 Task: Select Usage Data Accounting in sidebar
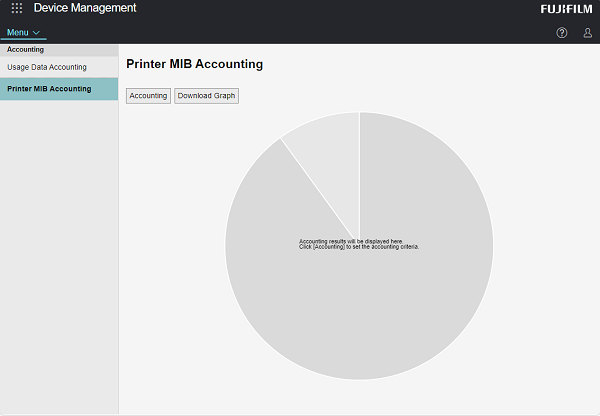point(47,67)
